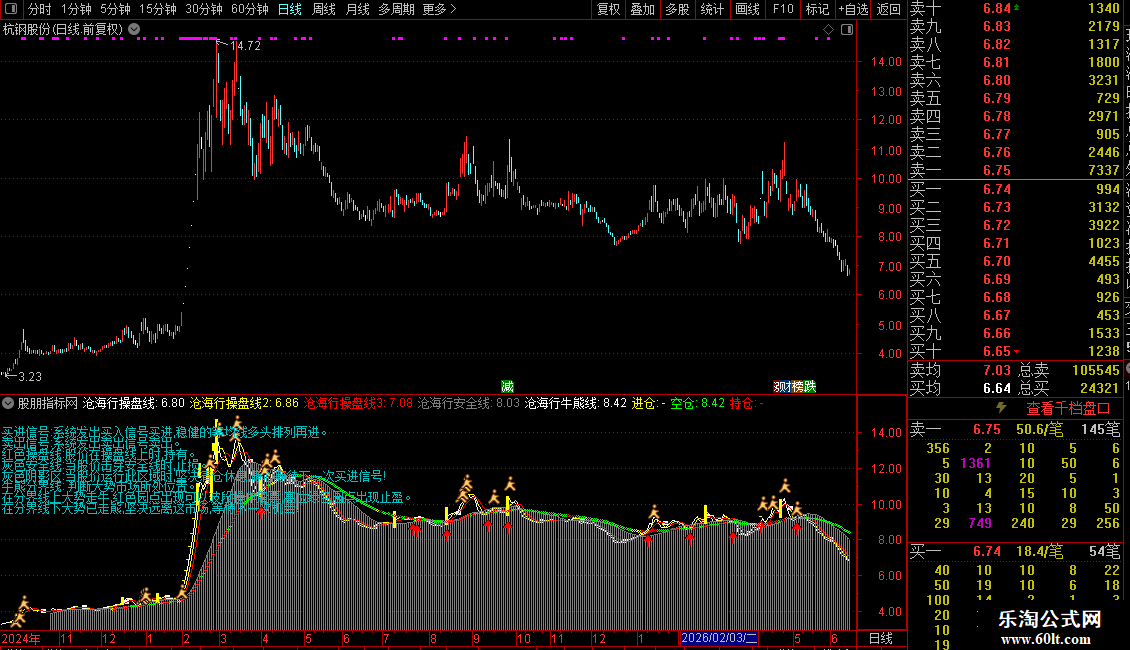This screenshot has width=1130, height=650.
Task: Click the 复权 adjustment button
Action: (608, 9)
